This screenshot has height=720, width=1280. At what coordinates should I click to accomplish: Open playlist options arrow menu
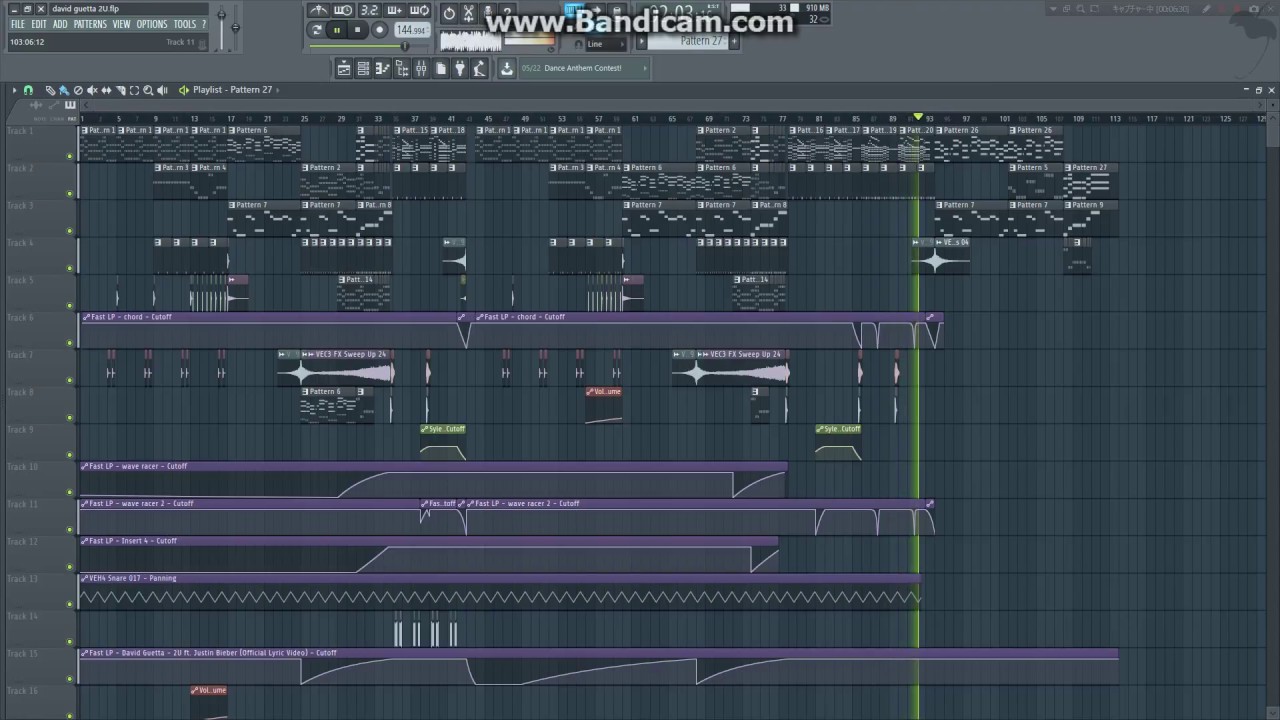(14, 90)
